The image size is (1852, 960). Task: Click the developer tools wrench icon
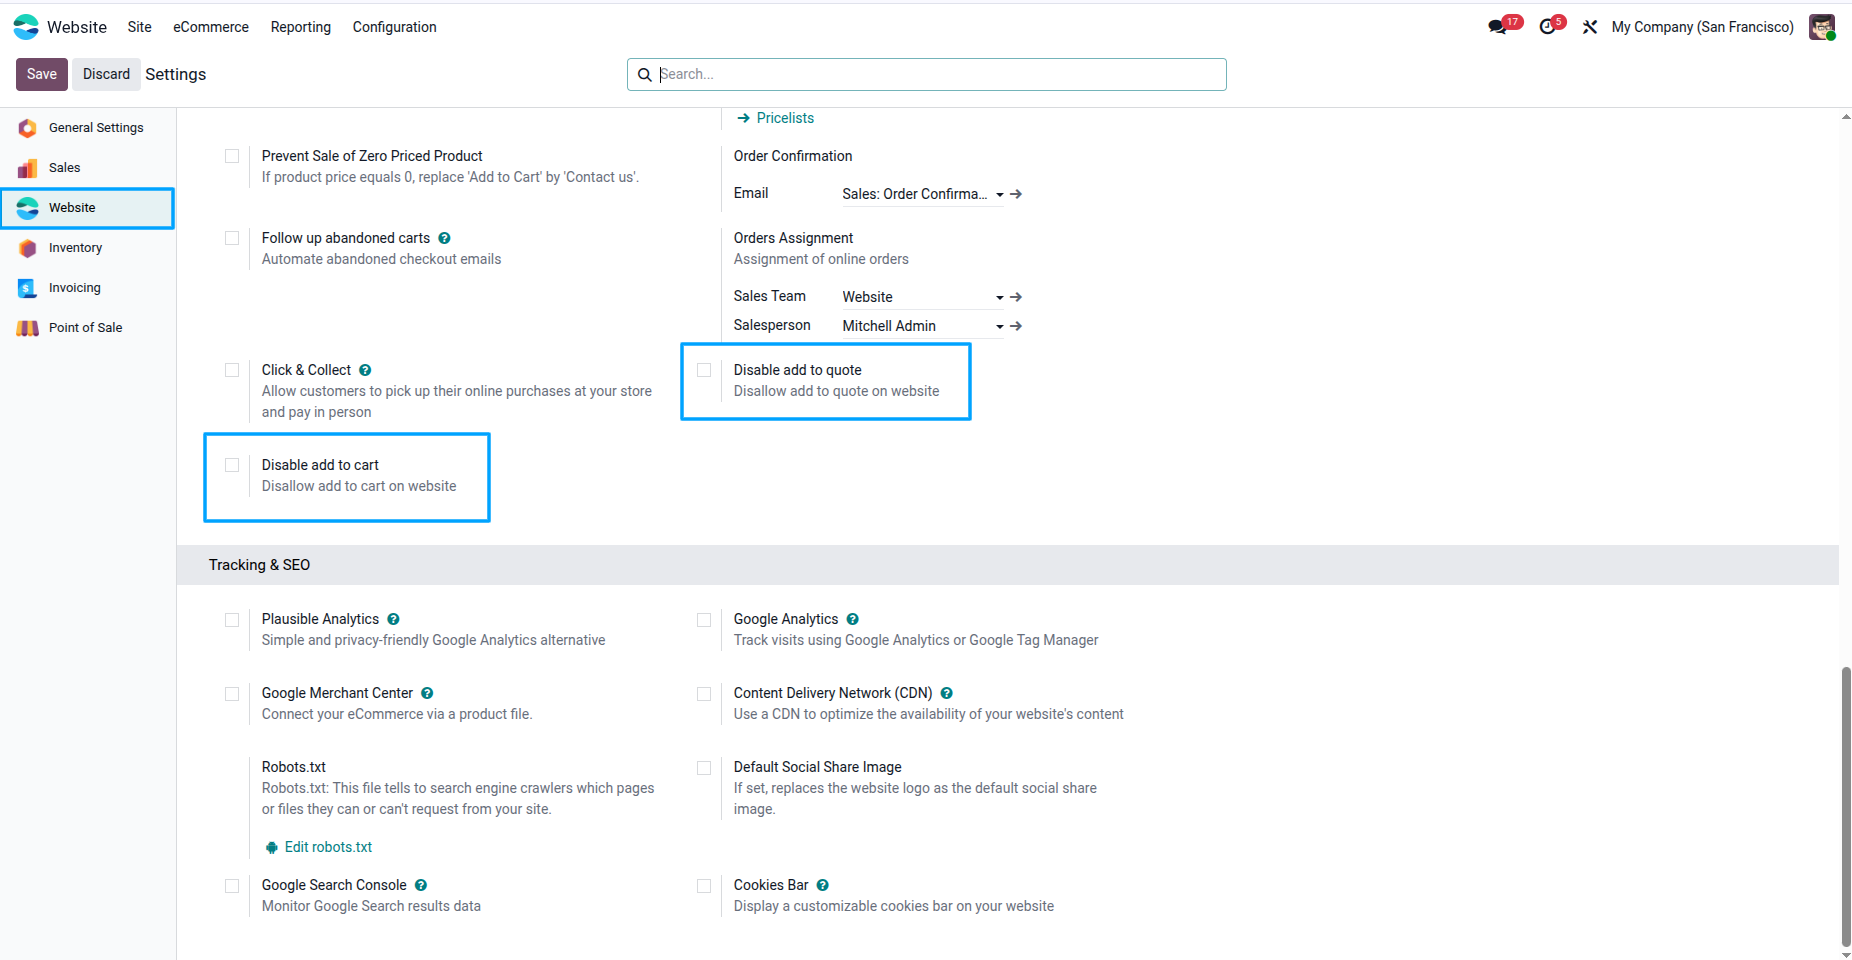click(x=1589, y=27)
